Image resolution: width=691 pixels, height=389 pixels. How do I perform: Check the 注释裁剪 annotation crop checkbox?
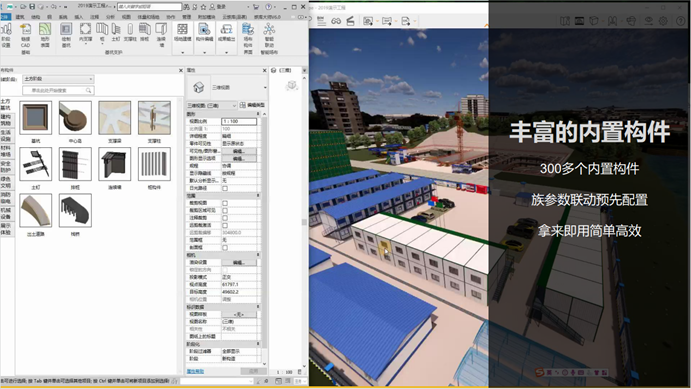225,218
